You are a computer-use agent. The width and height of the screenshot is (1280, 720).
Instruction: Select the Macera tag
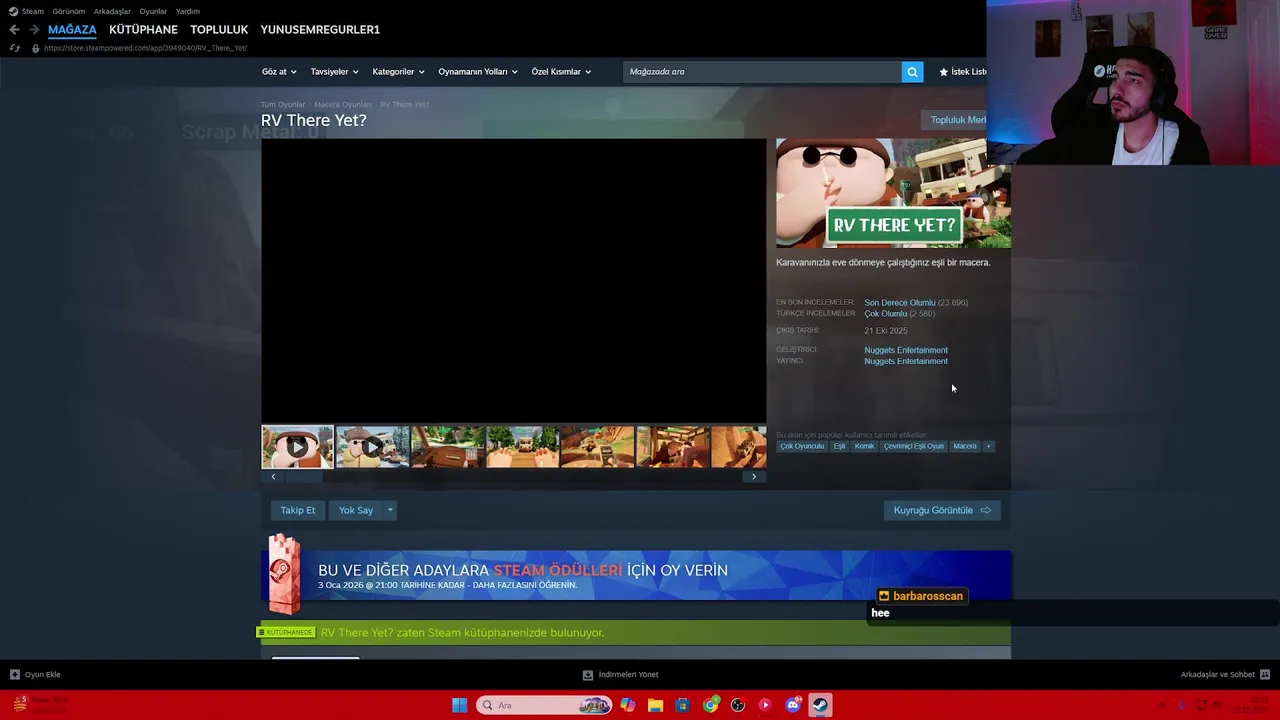click(965, 446)
